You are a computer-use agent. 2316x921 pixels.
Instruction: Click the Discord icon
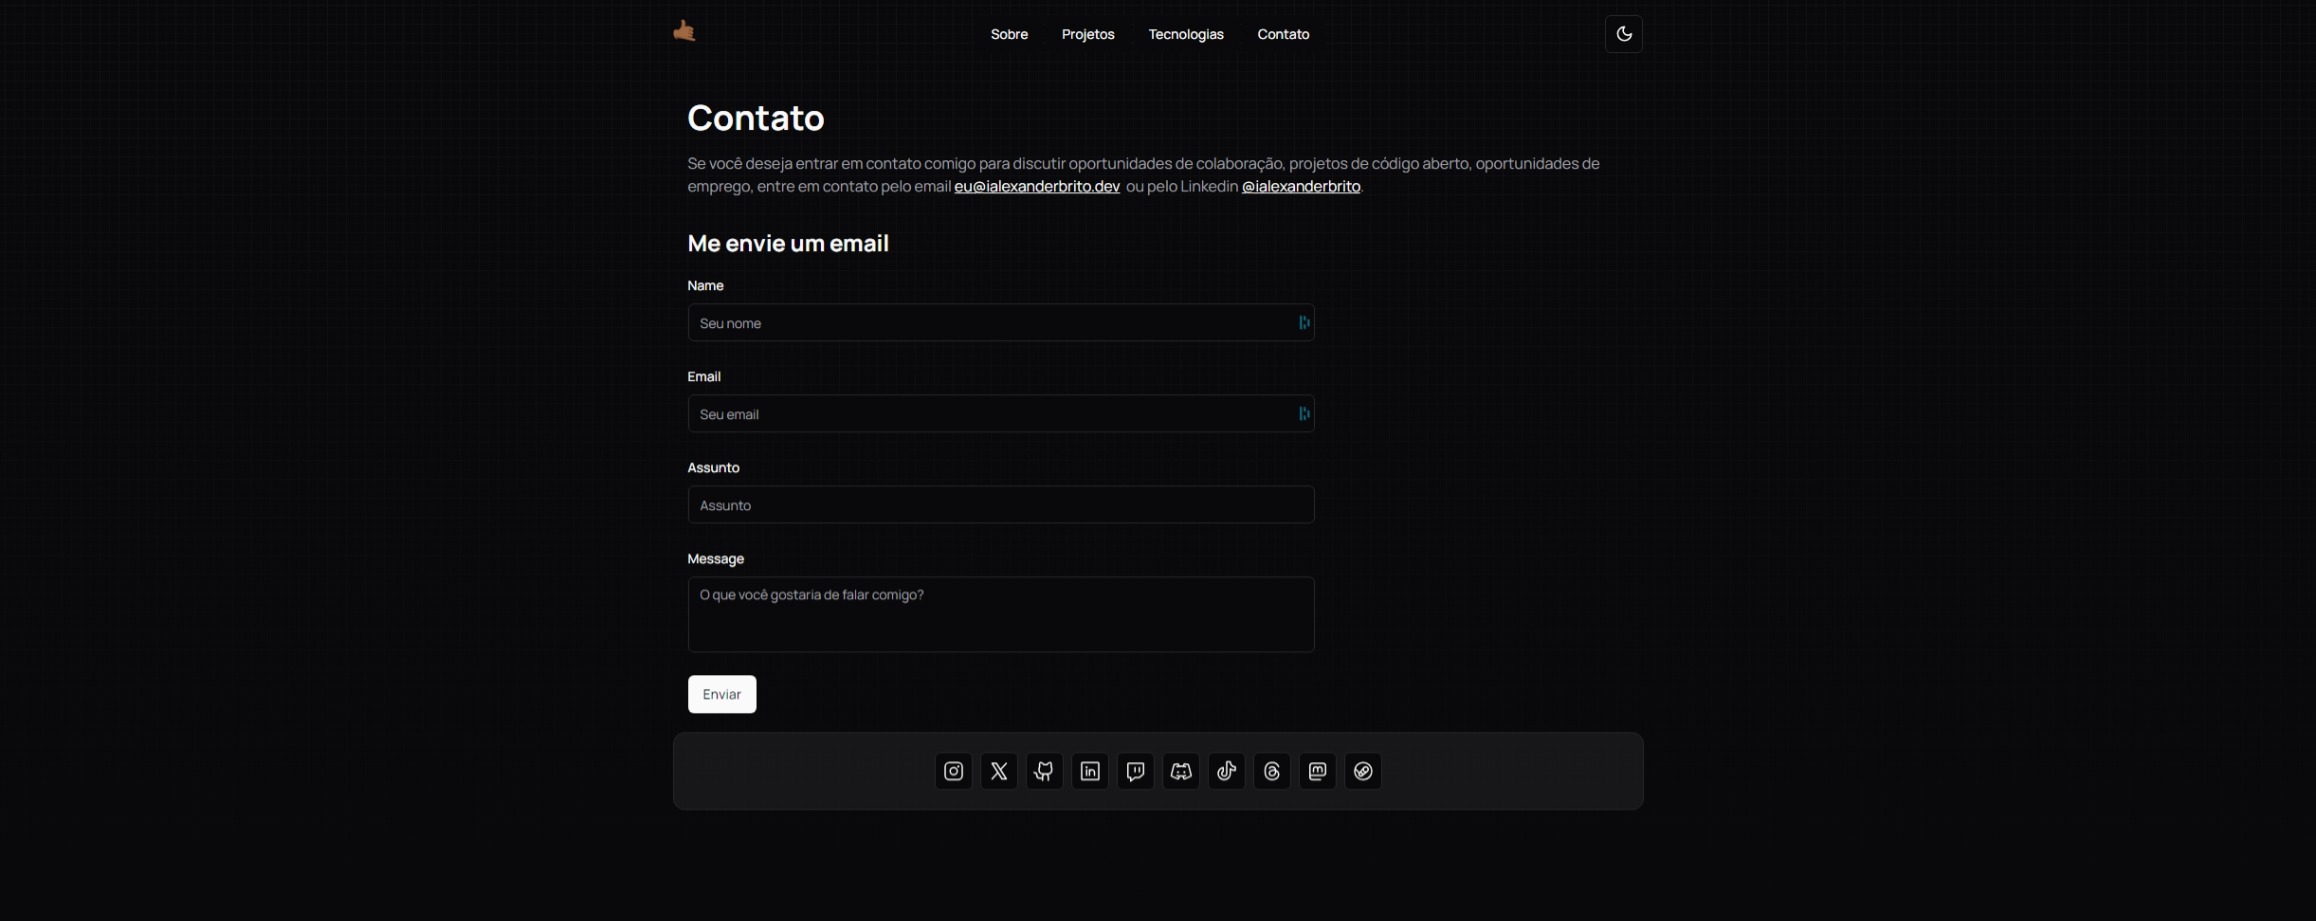[x=1181, y=771]
